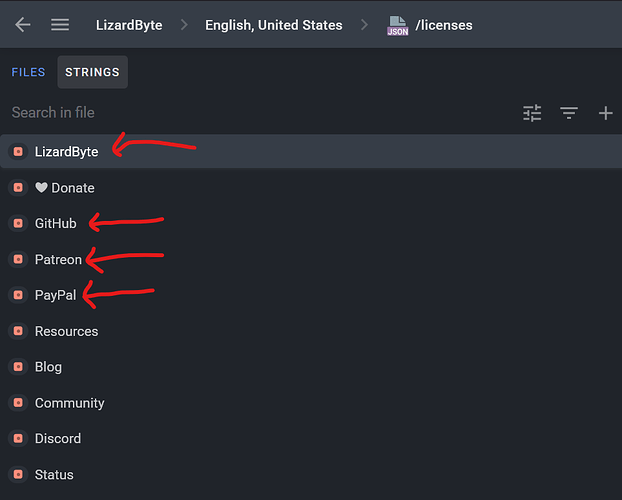The height and width of the screenshot is (500, 622).
Task: Click the plus add string icon
Action: coord(605,113)
